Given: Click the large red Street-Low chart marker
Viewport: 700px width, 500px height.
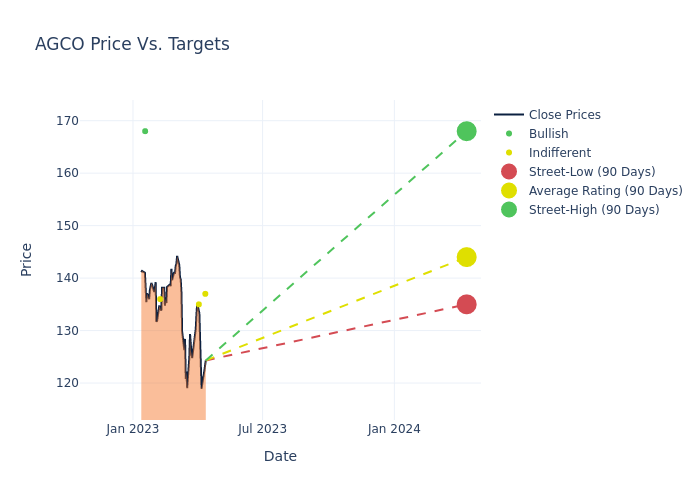Looking at the screenshot, I should point(466,304).
